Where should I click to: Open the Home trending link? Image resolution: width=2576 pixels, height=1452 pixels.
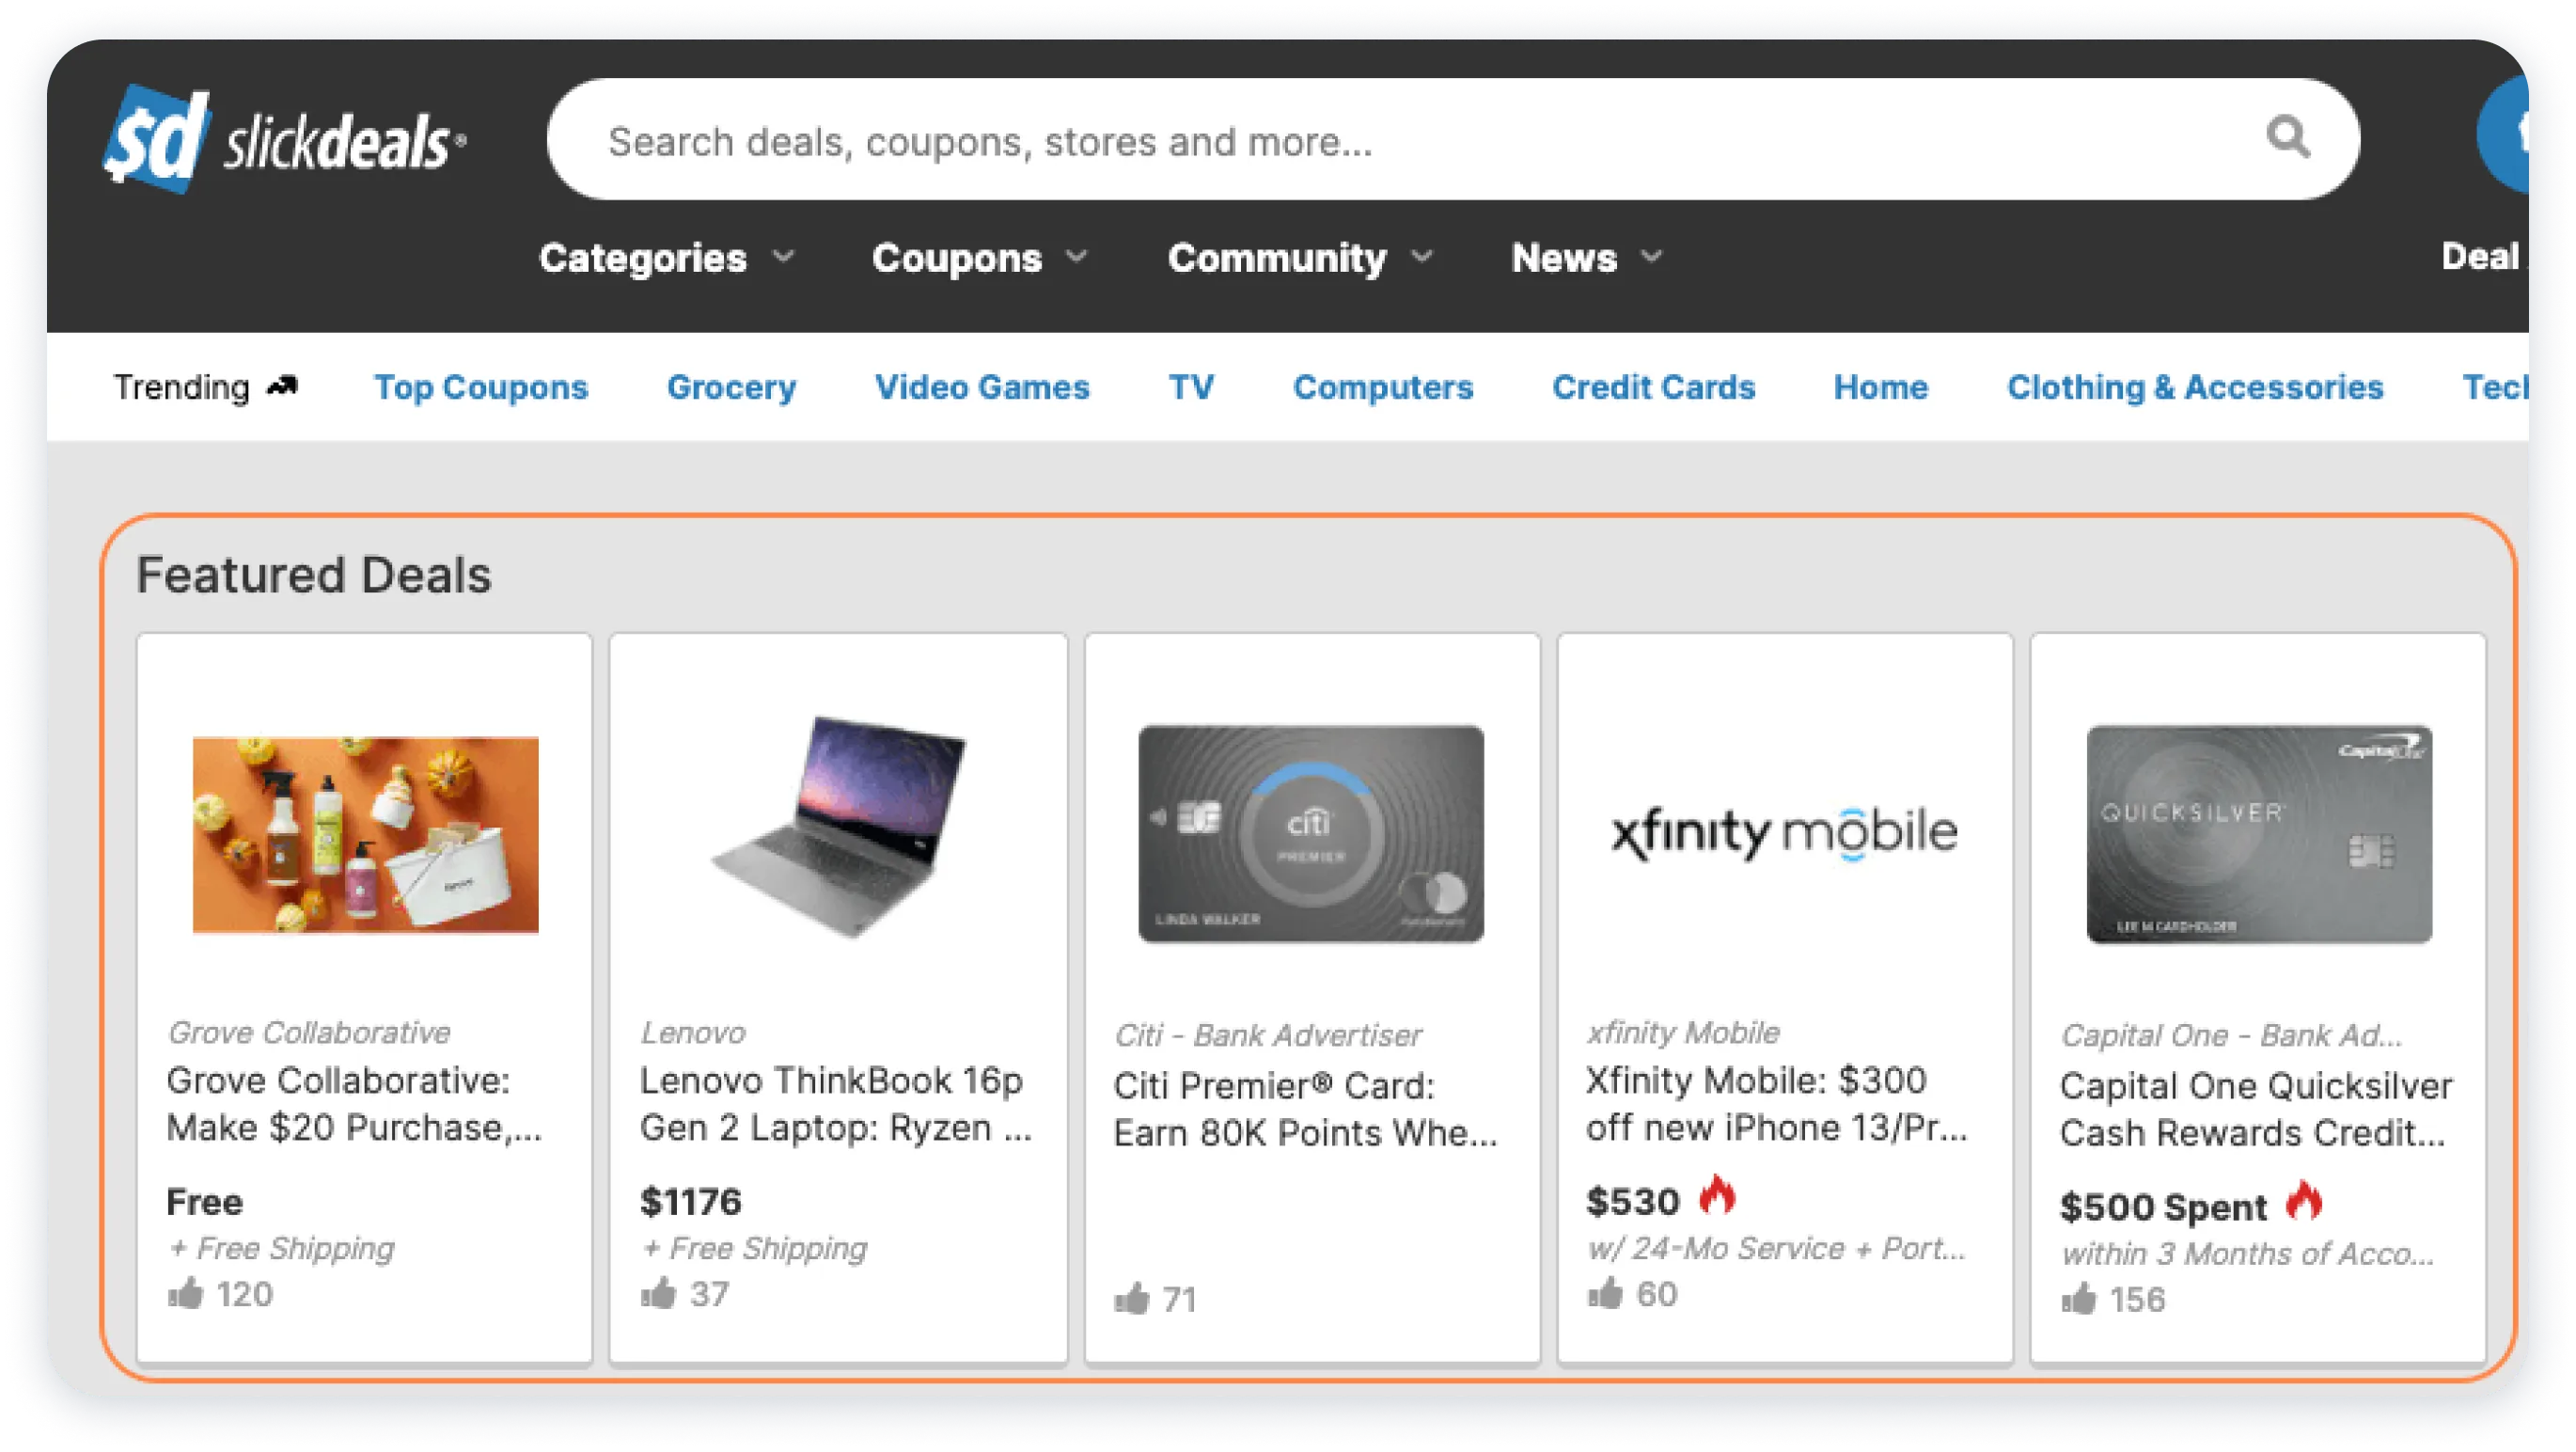point(1881,387)
